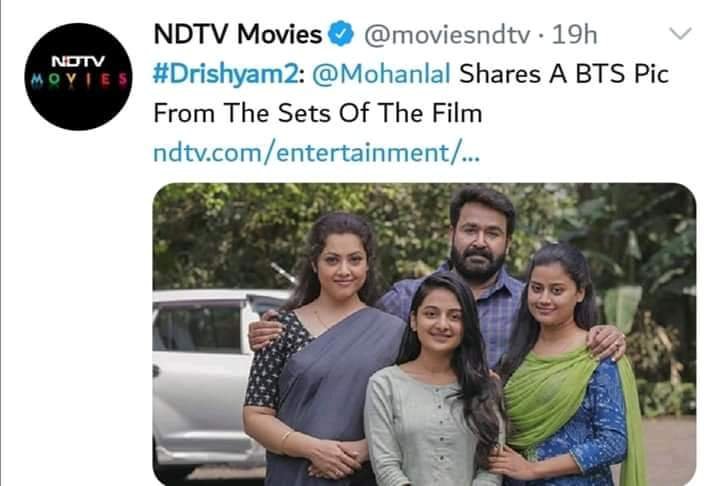Open the NDTV Movies profile avatar

(79, 77)
